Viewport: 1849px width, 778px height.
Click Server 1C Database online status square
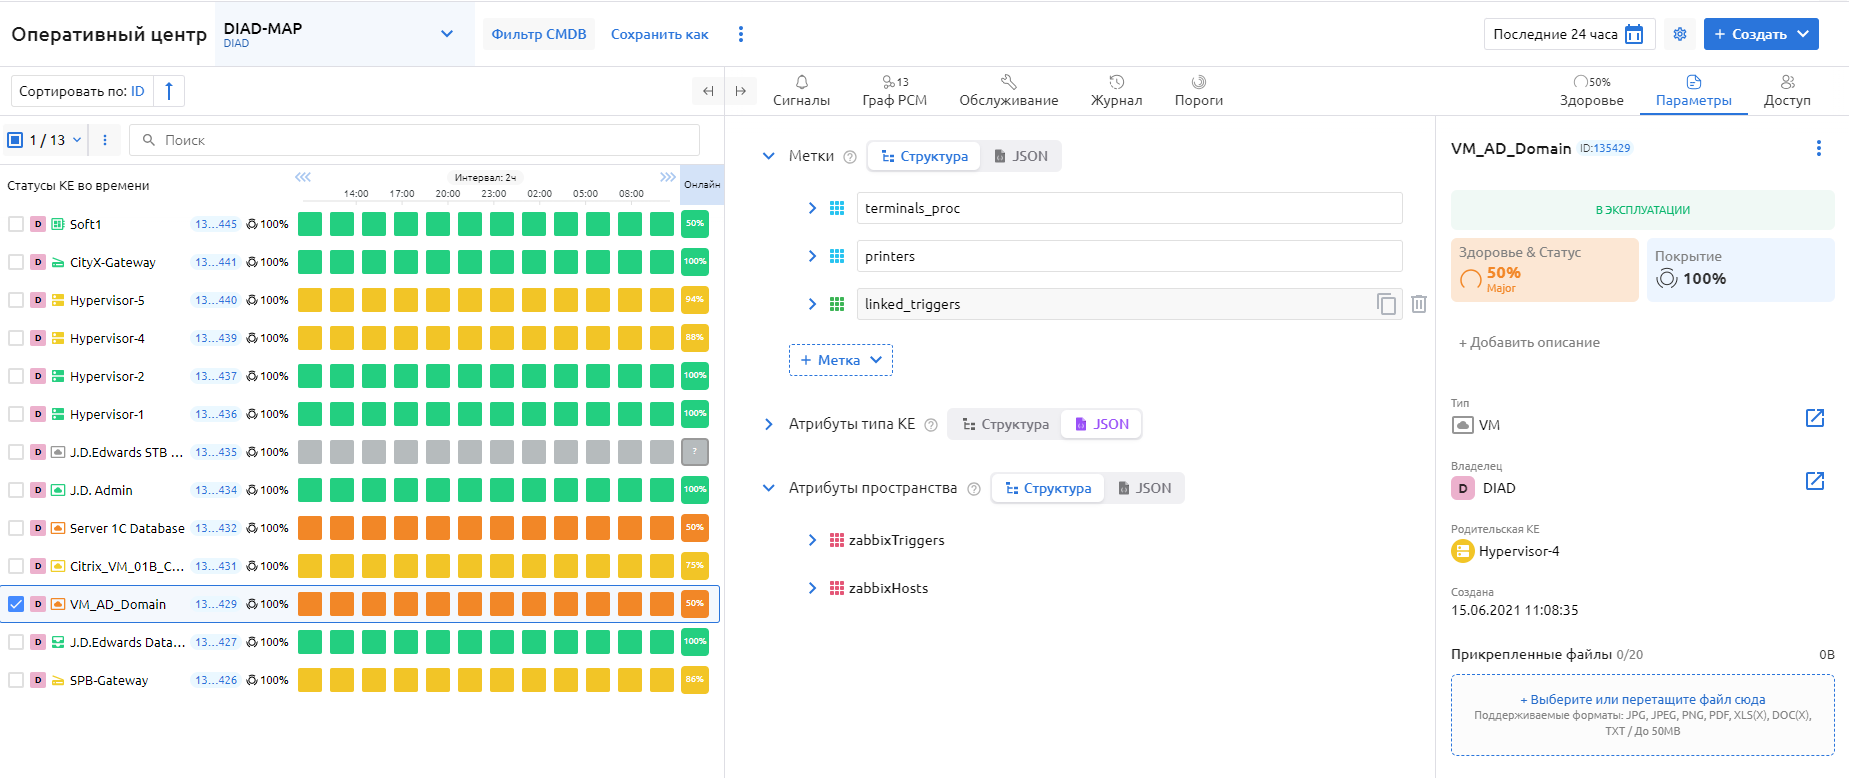(x=694, y=528)
